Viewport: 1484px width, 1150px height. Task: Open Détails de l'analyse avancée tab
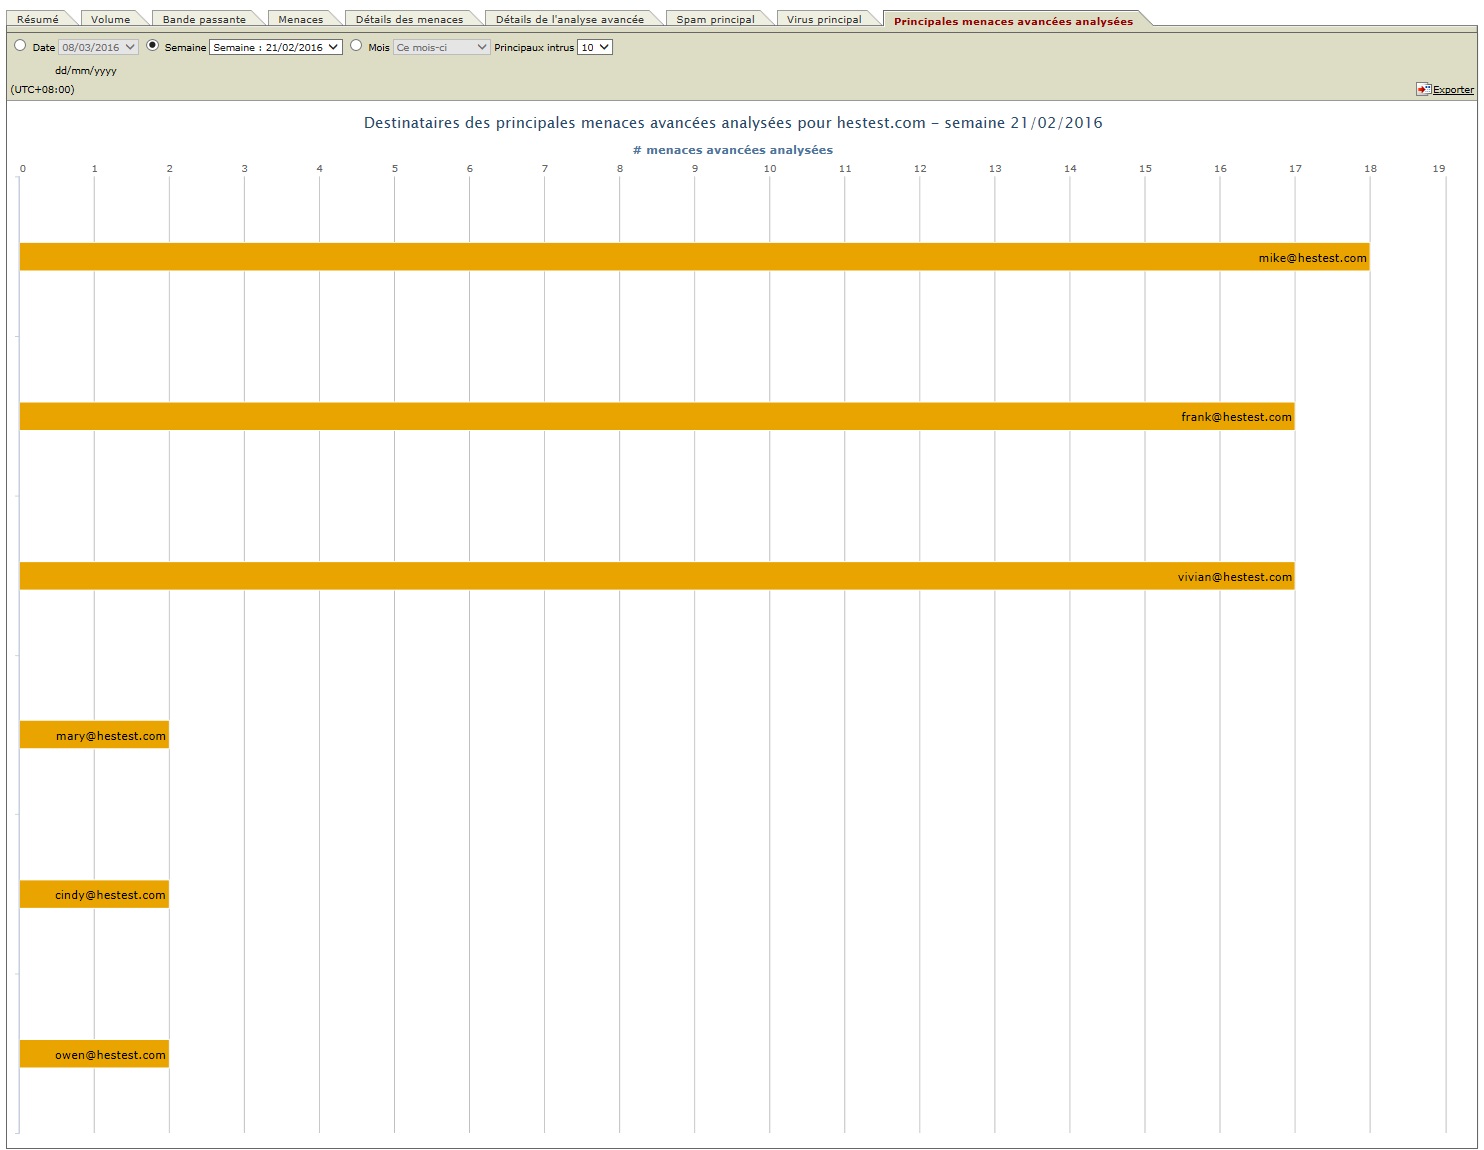(569, 19)
